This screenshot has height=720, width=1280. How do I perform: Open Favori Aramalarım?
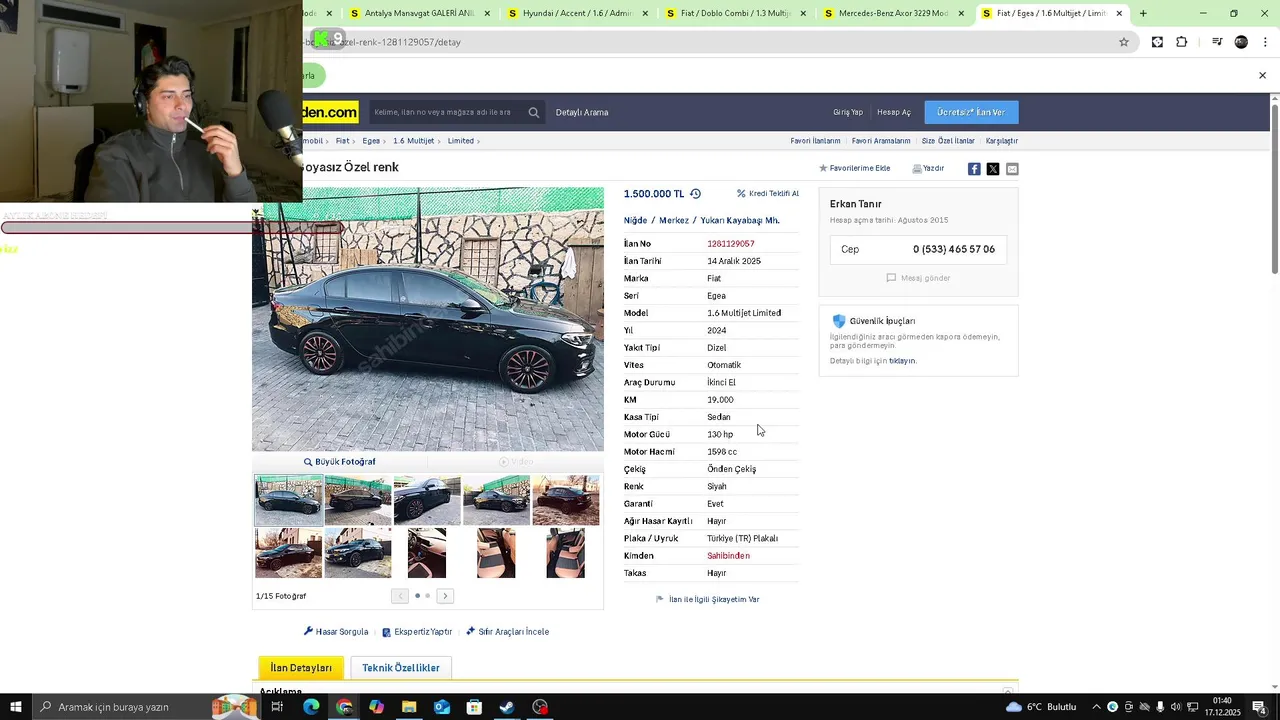click(x=881, y=141)
